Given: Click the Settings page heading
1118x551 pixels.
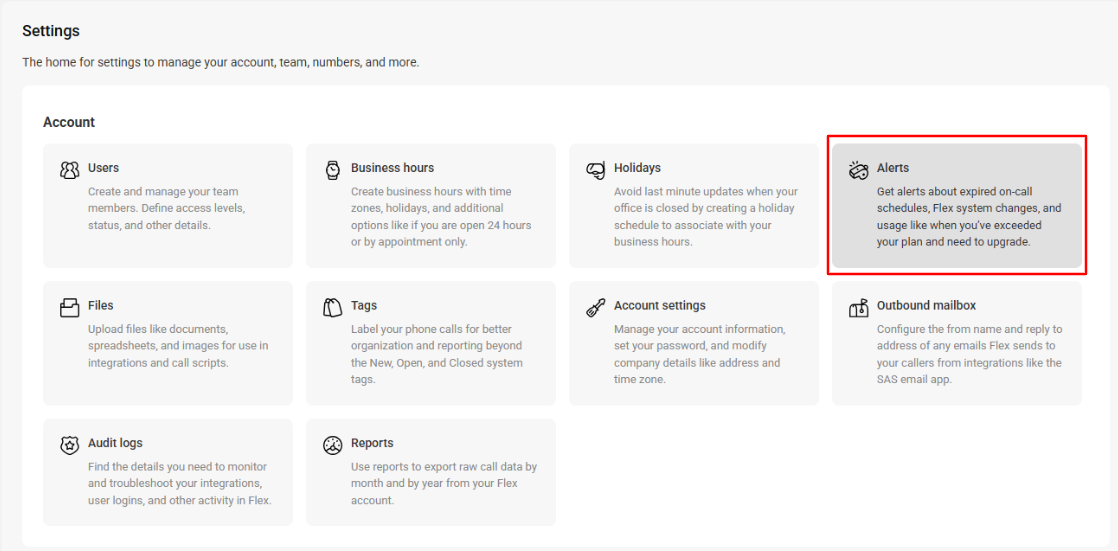Looking at the screenshot, I should pos(51,31).
